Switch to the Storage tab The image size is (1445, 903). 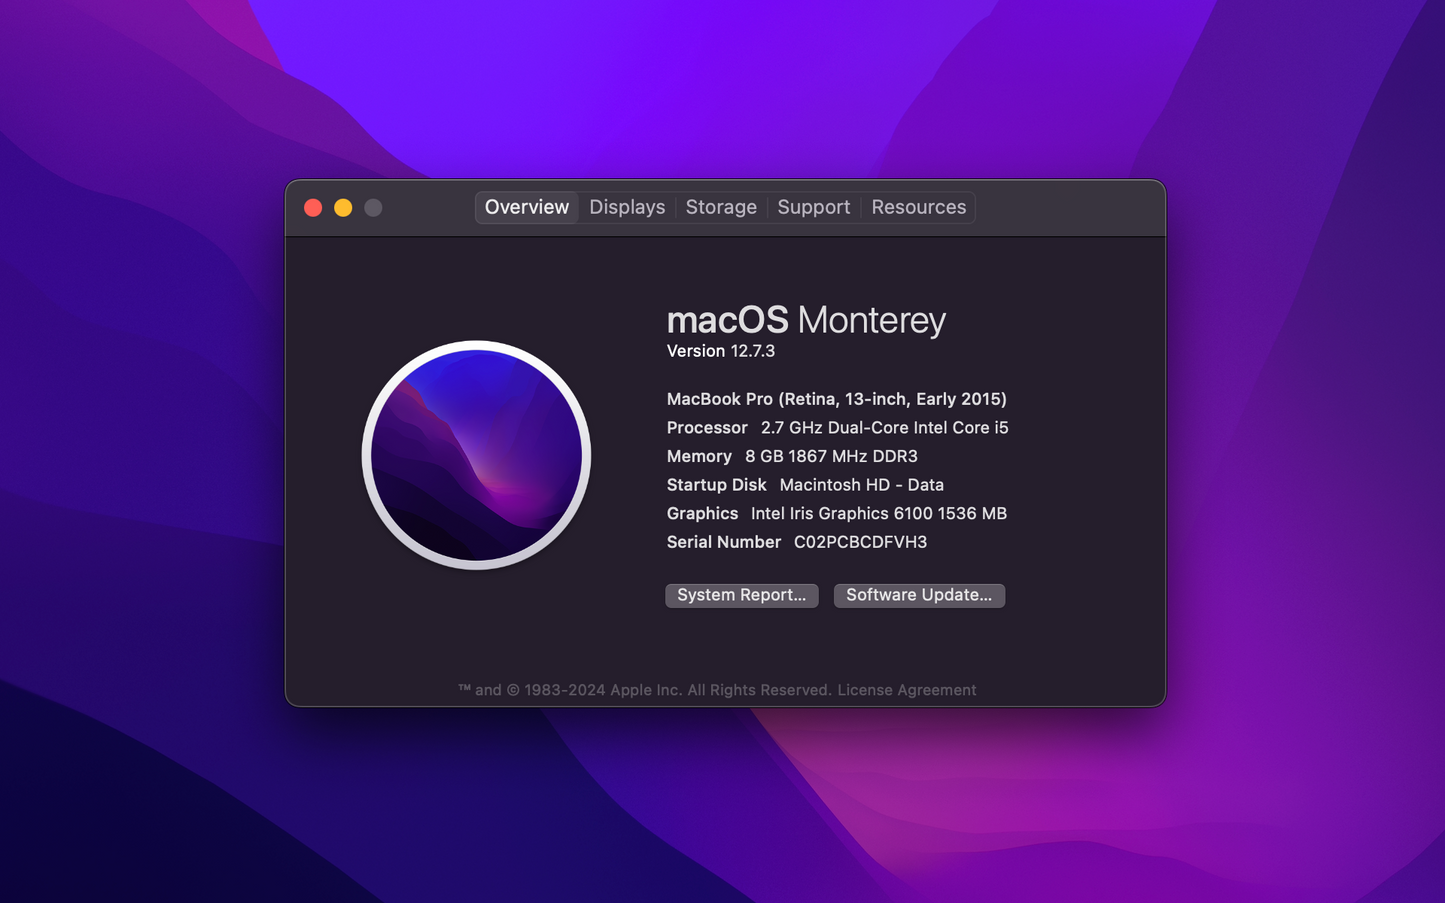721,207
